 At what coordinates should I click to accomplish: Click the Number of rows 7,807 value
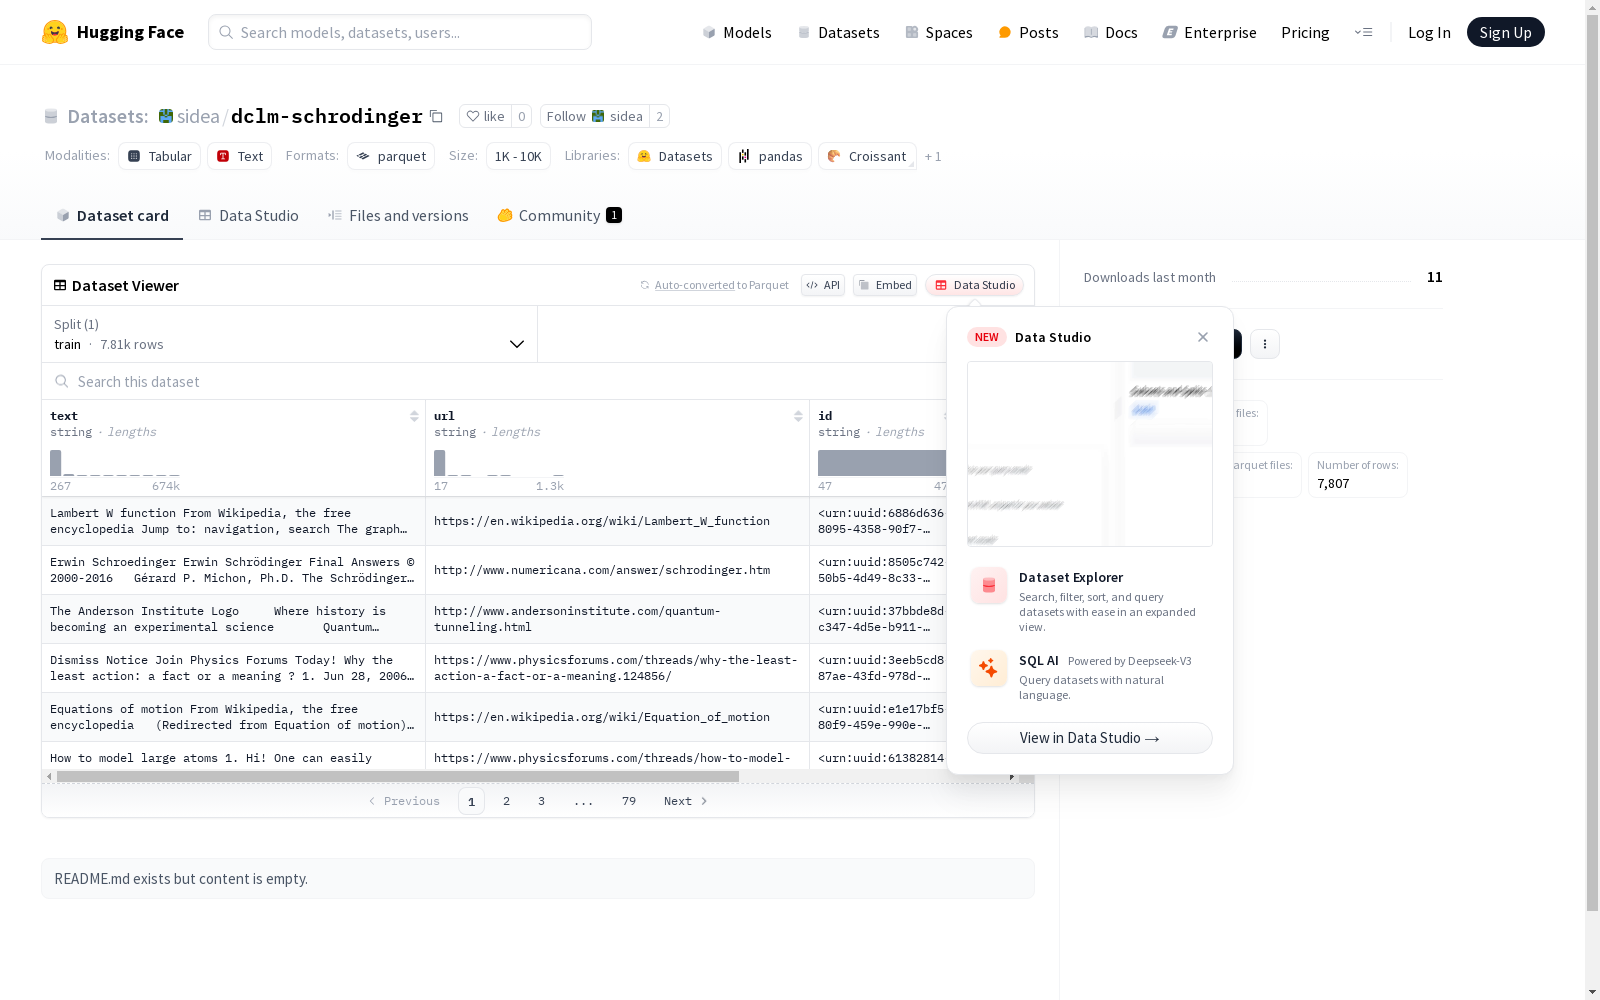tap(1333, 483)
